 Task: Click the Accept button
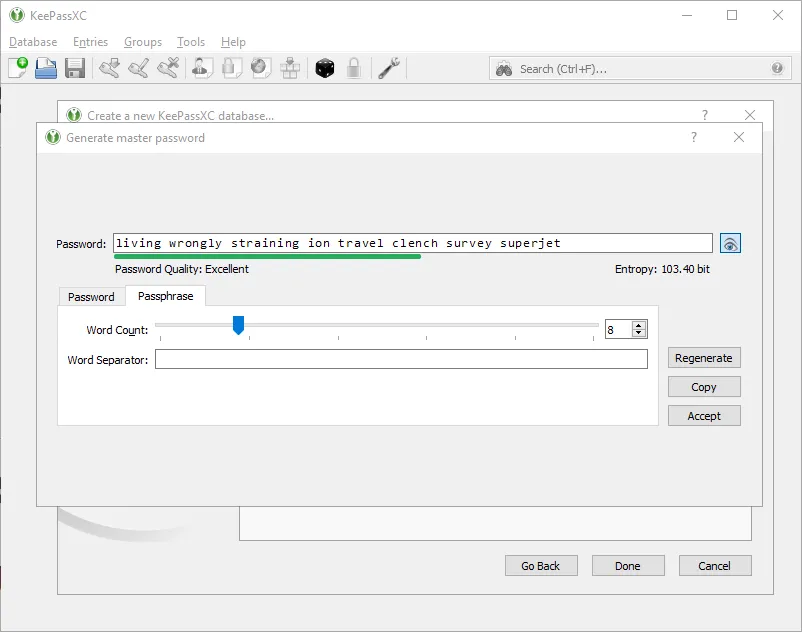pos(704,416)
